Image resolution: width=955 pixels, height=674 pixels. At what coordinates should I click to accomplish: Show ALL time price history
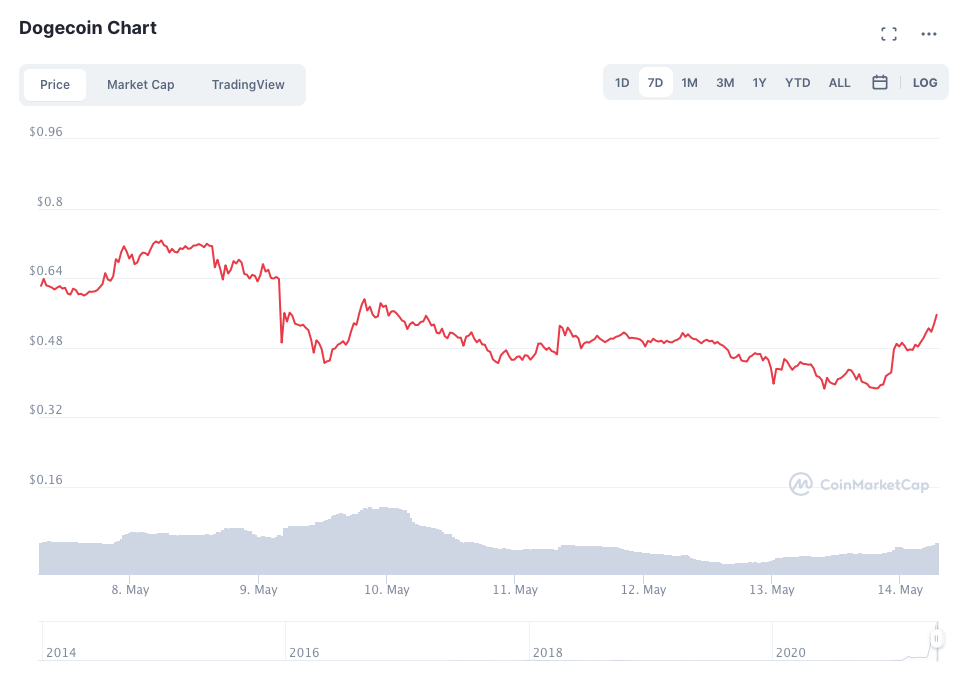tap(839, 83)
